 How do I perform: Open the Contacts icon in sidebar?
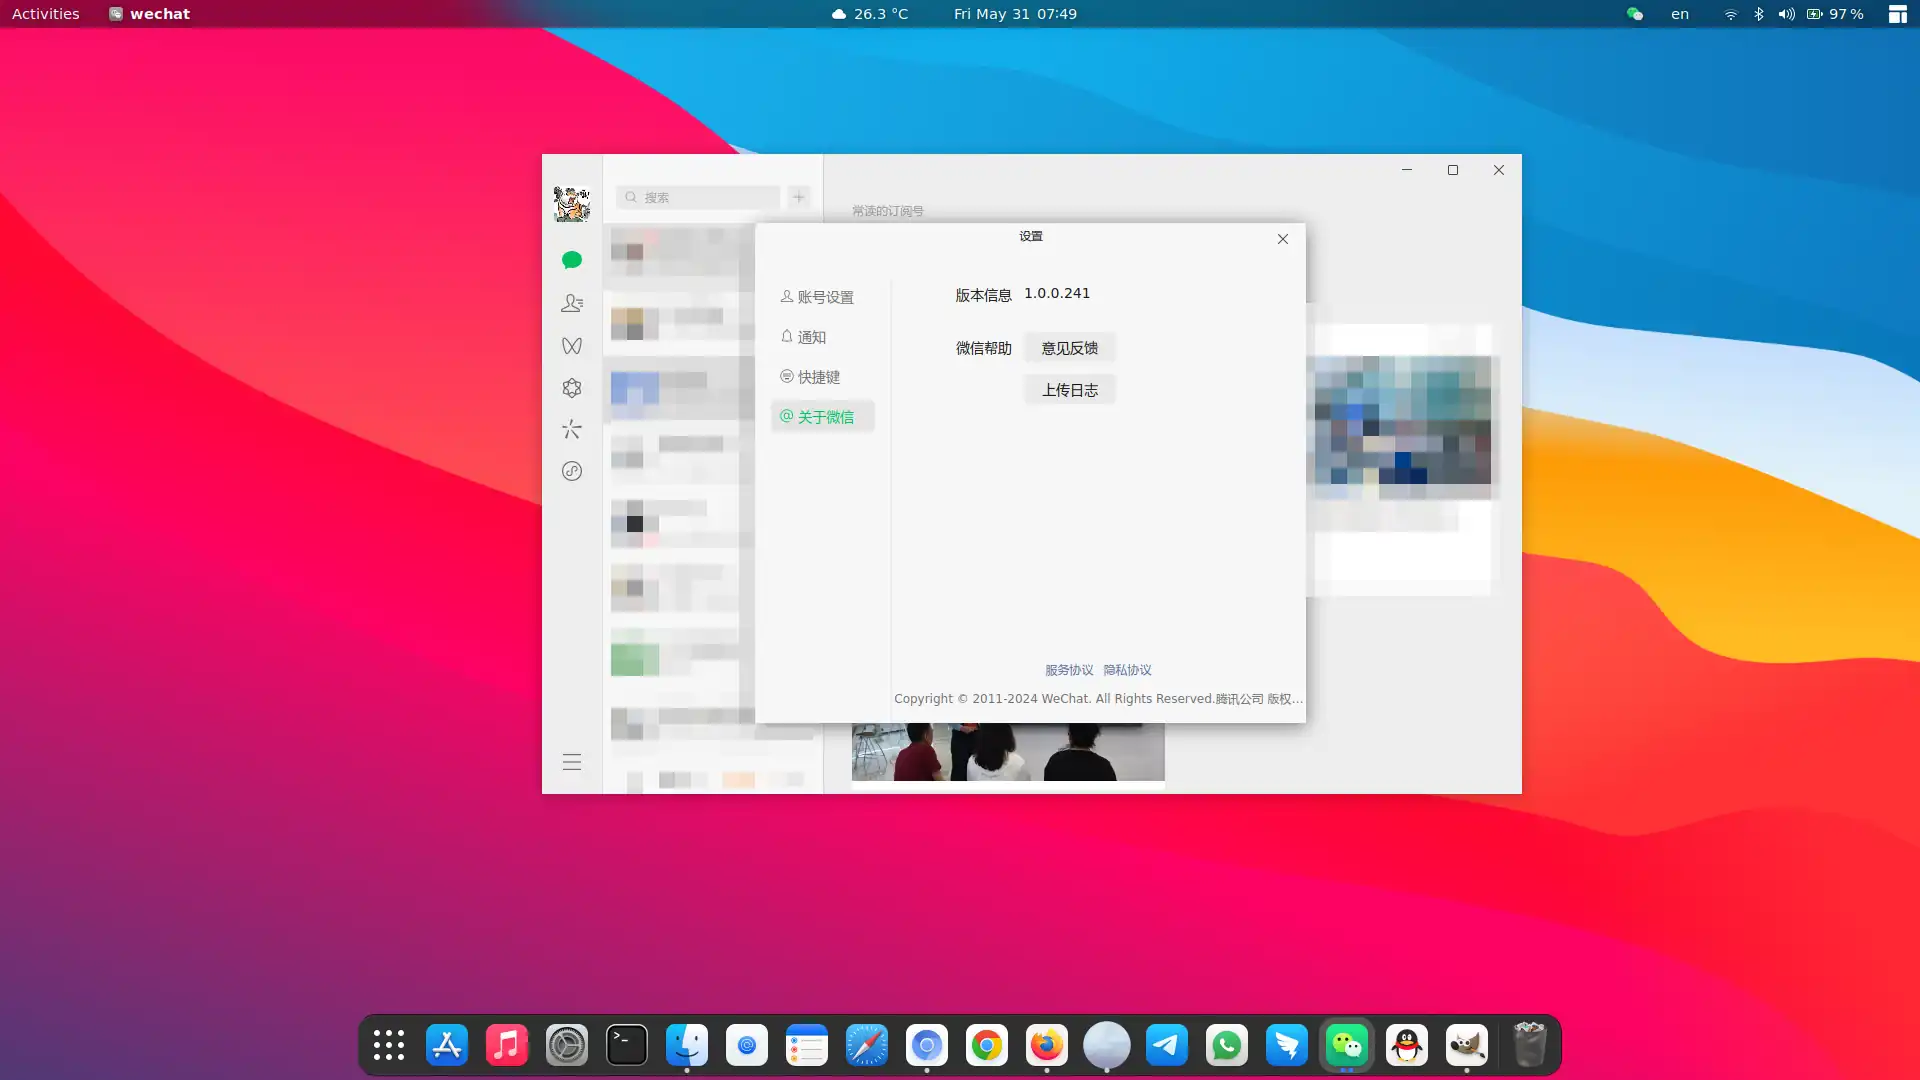pos(572,303)
